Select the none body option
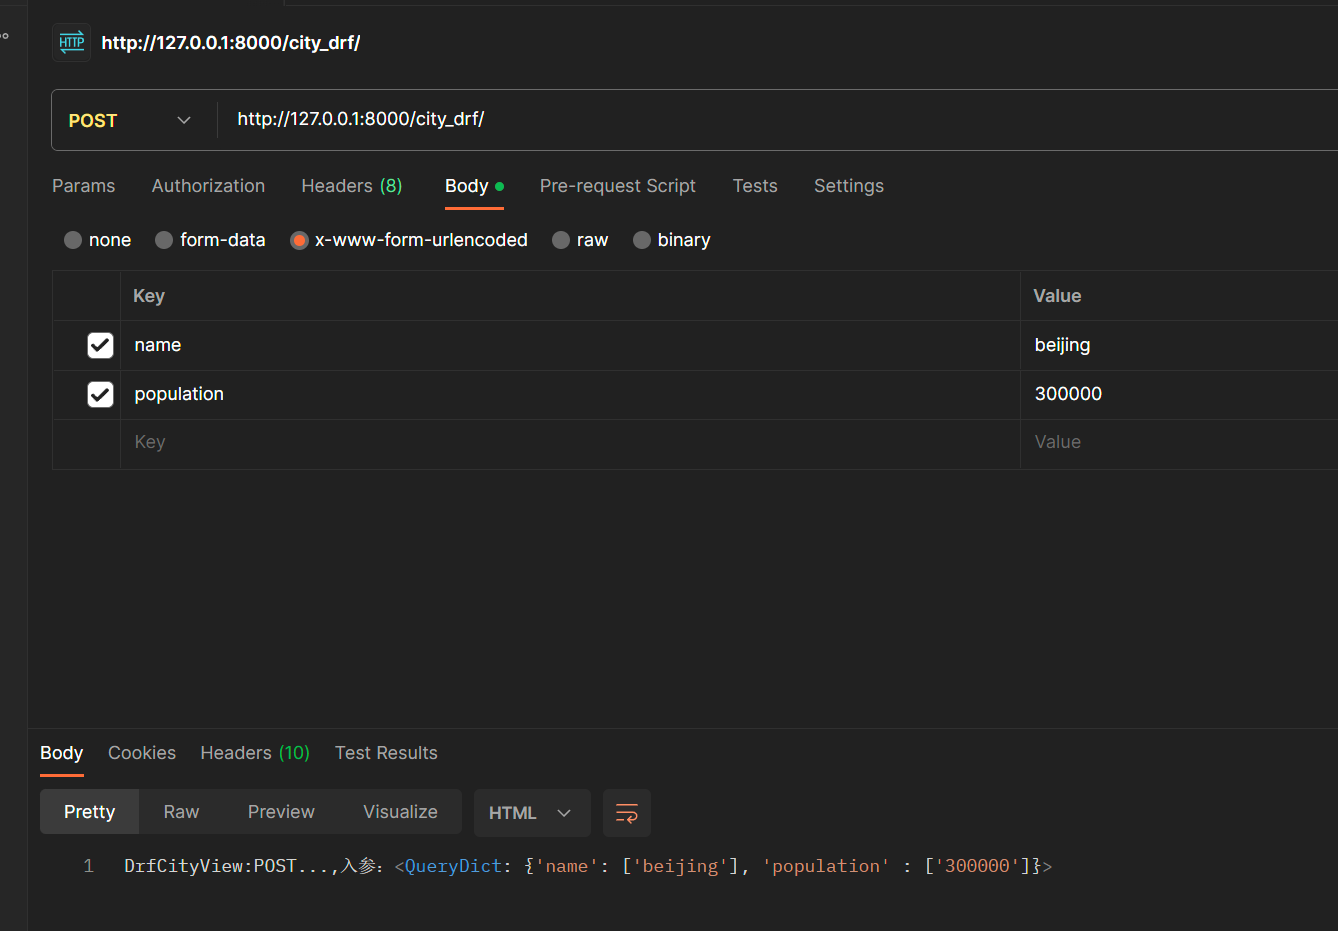Screen dimensions: 1338x931 tap(72, 240)
